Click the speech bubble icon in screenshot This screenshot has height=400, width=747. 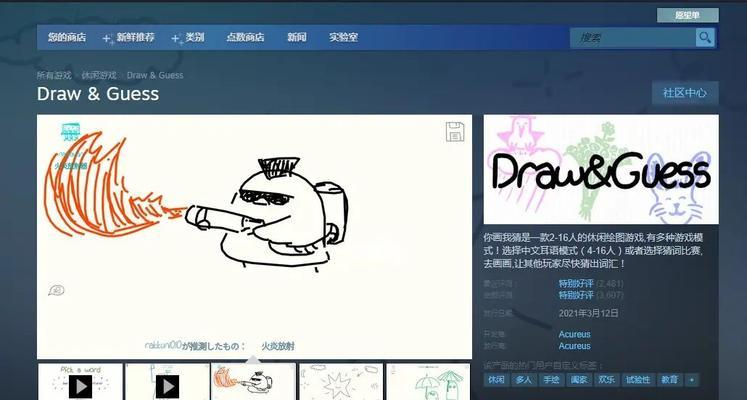tap(56, 290)
